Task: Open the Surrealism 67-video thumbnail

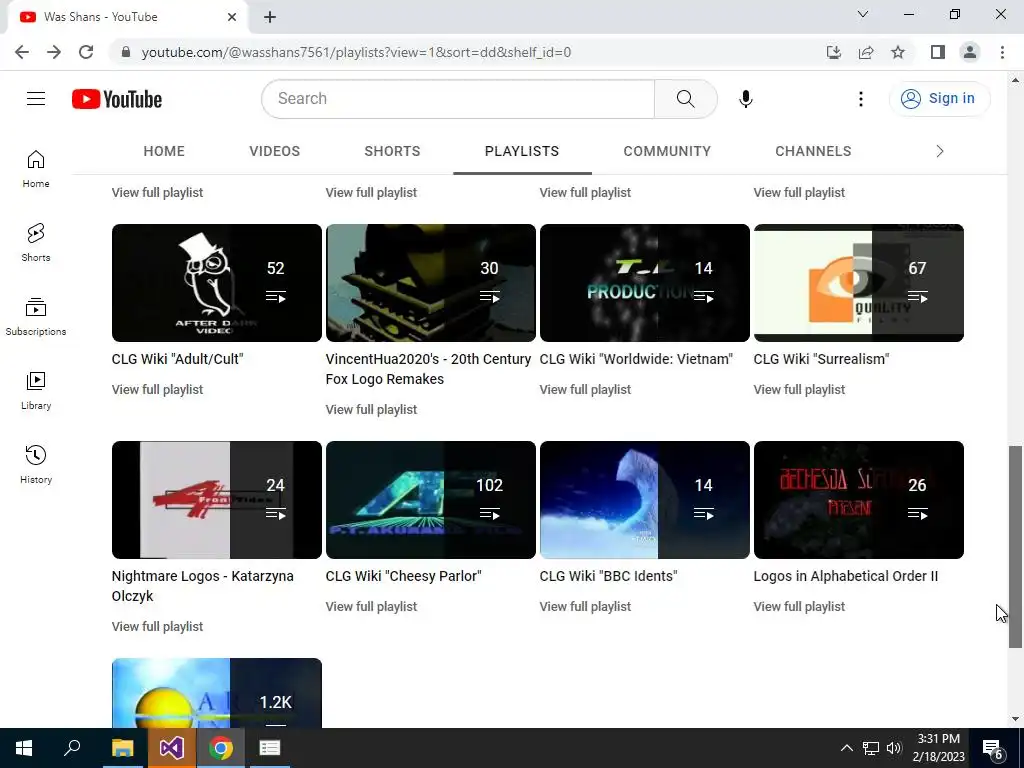Action: 859,283
